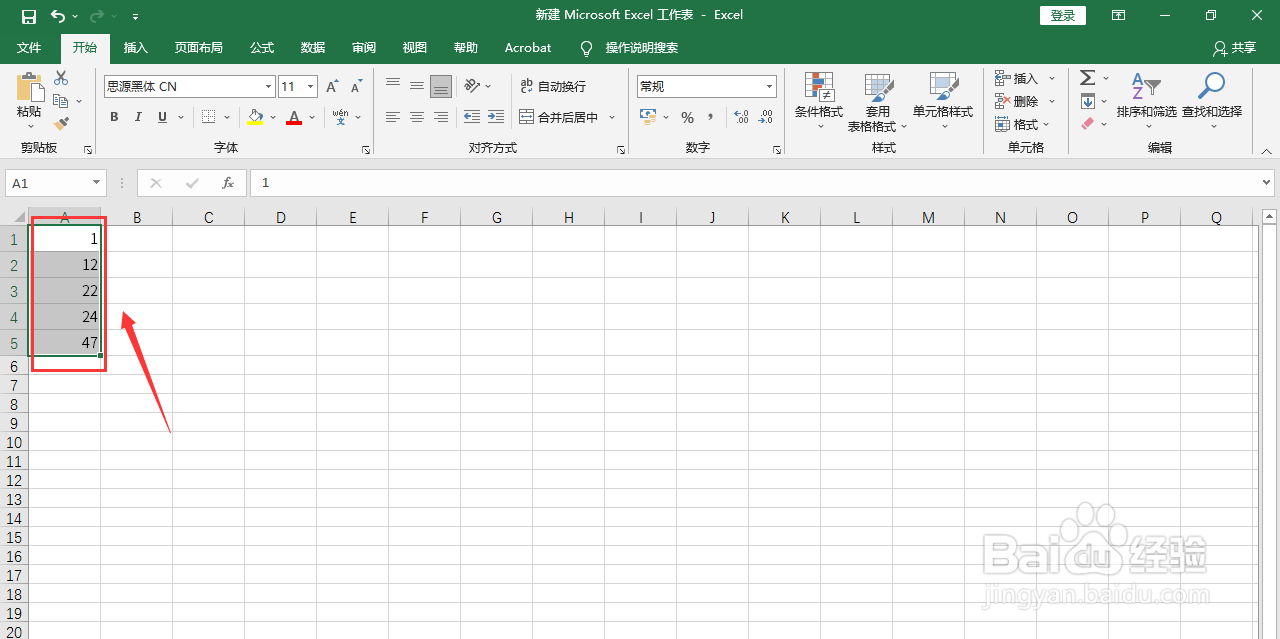1280x639 pixels.
Task: Open the number format dropdown 常规
Action: click(x=769, y=87)
